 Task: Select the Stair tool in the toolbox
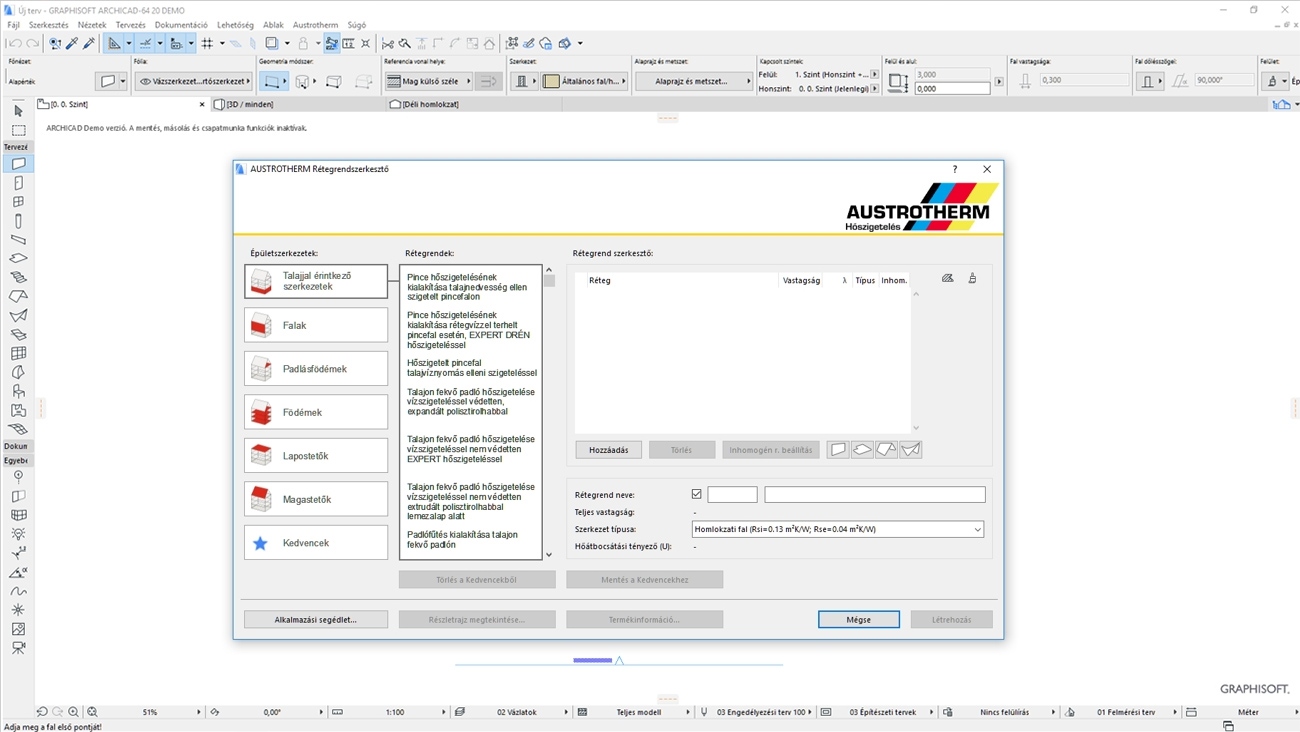click(18, 278)
